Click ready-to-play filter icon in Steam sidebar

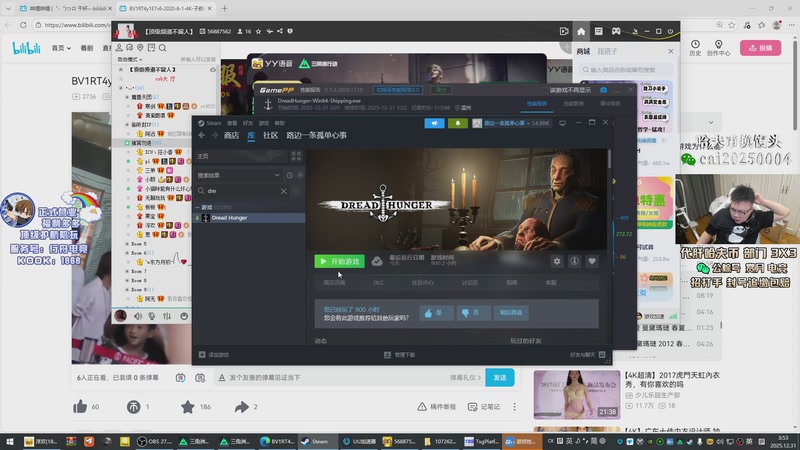300,175
